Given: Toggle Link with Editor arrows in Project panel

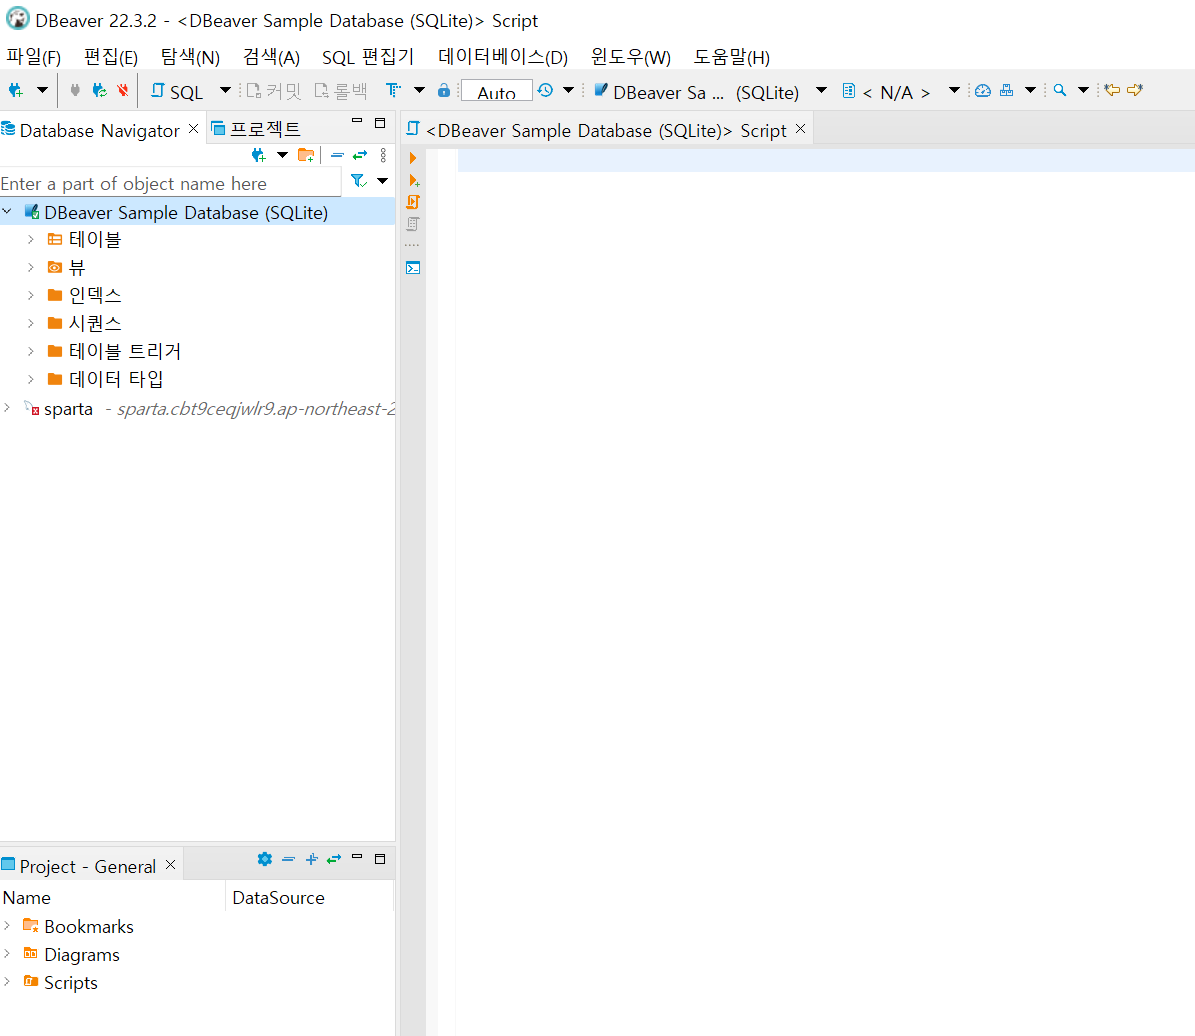Looking at the screenshot, I should click(x=334, y=859).
